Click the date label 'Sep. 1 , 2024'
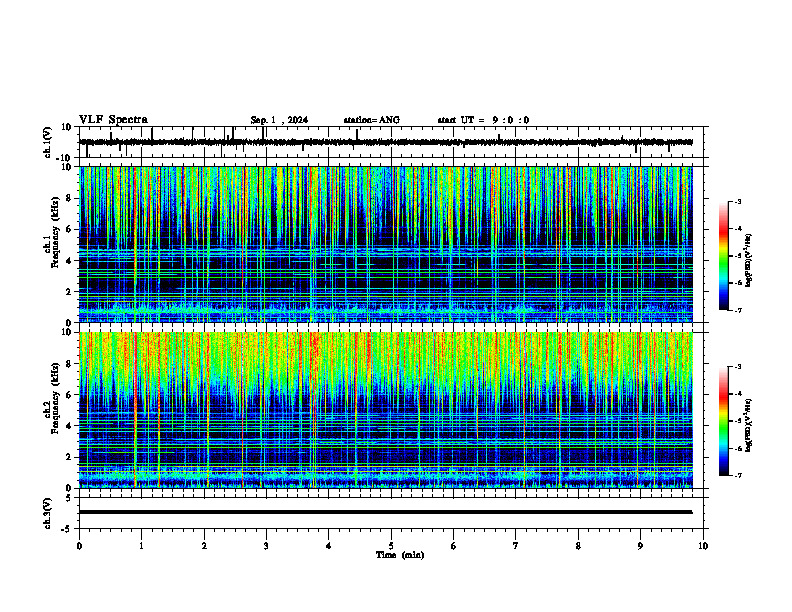 click(279, 120)
